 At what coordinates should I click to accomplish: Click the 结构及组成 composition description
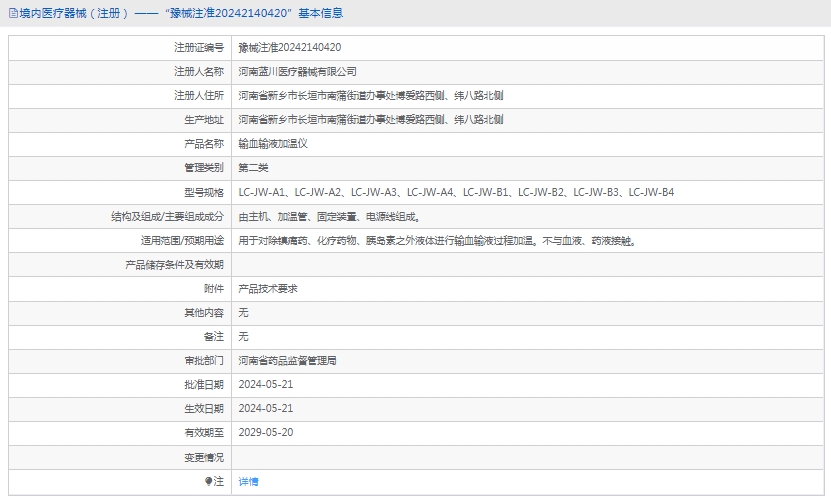click(x=329, y=216)
